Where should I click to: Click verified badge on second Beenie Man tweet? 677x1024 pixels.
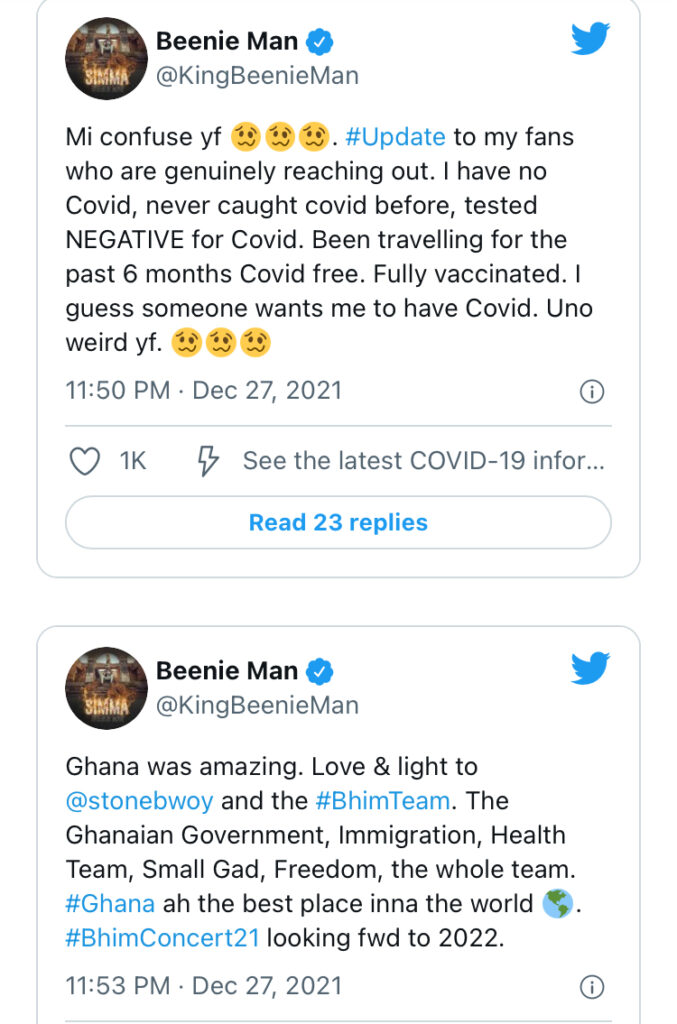321,671
